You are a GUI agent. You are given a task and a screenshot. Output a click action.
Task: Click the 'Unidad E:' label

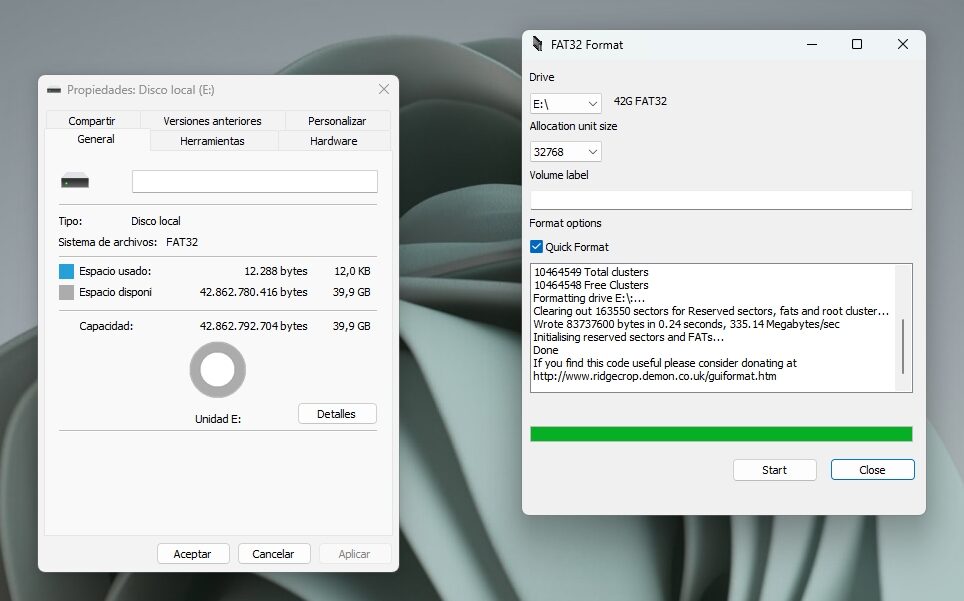(x=218, y=419)
